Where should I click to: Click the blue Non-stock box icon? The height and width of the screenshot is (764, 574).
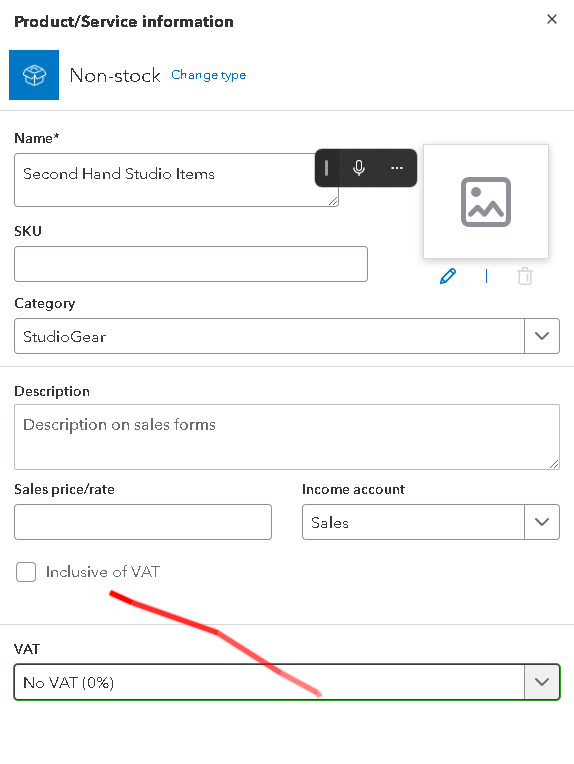[34, 75]
